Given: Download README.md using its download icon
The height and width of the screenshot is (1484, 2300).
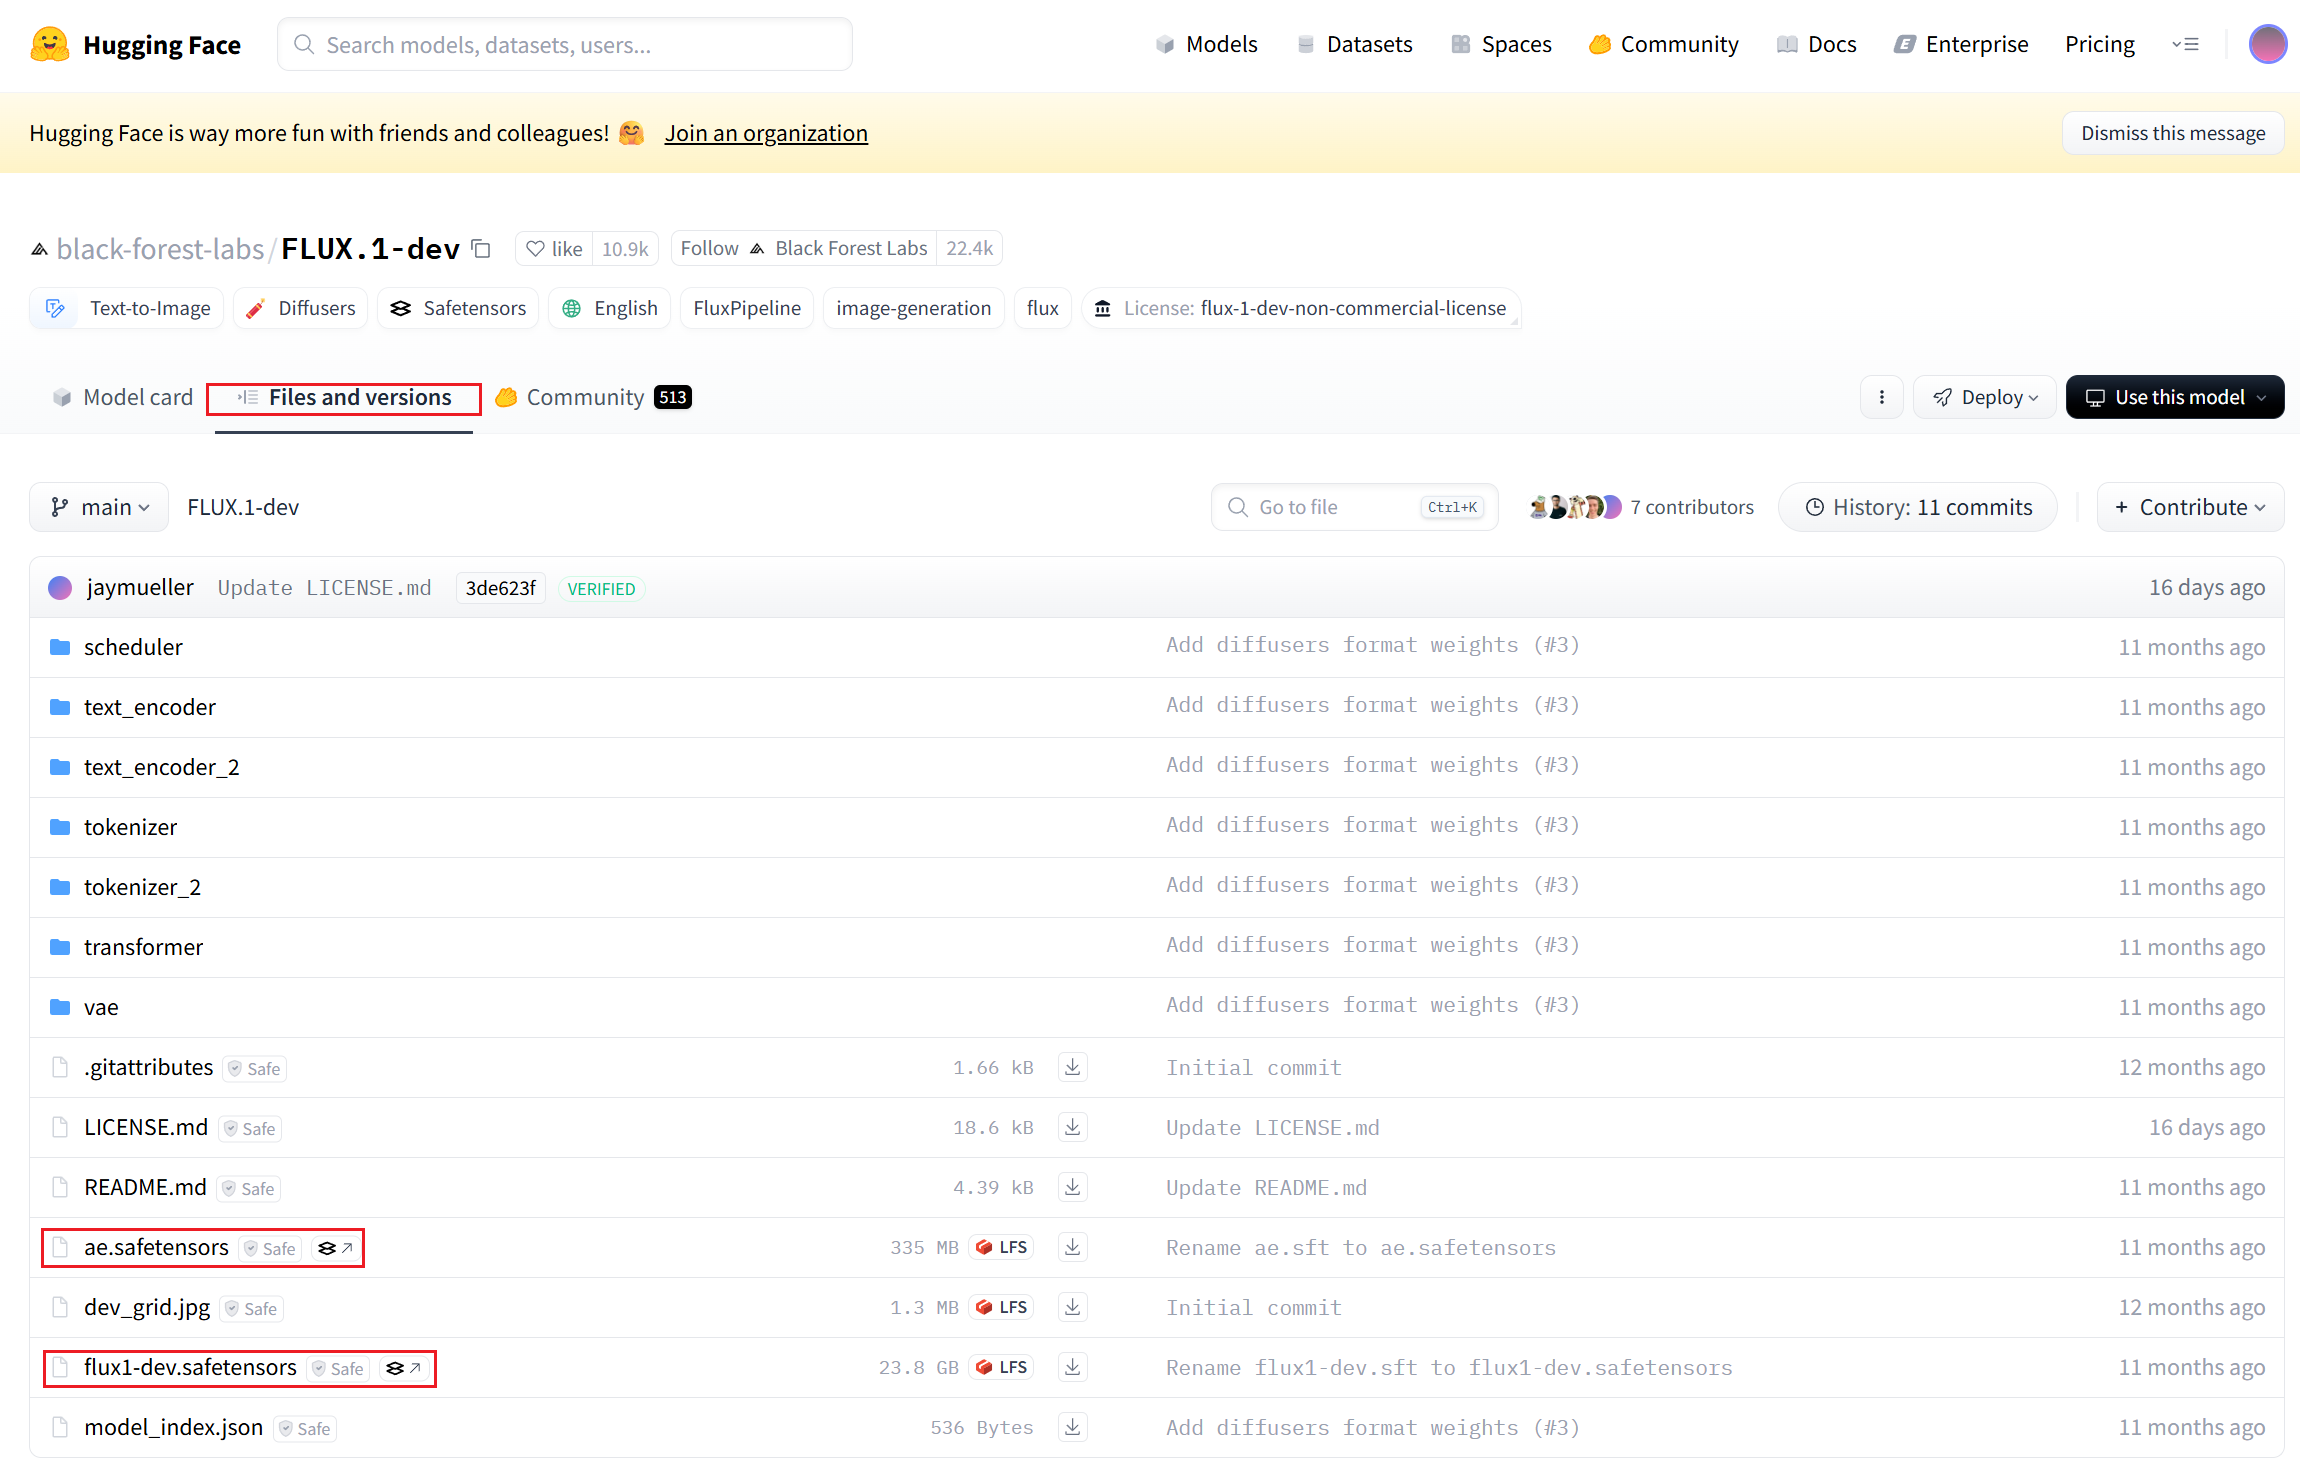Looking at the screenshot, I should click(x=1072, y=1187).
